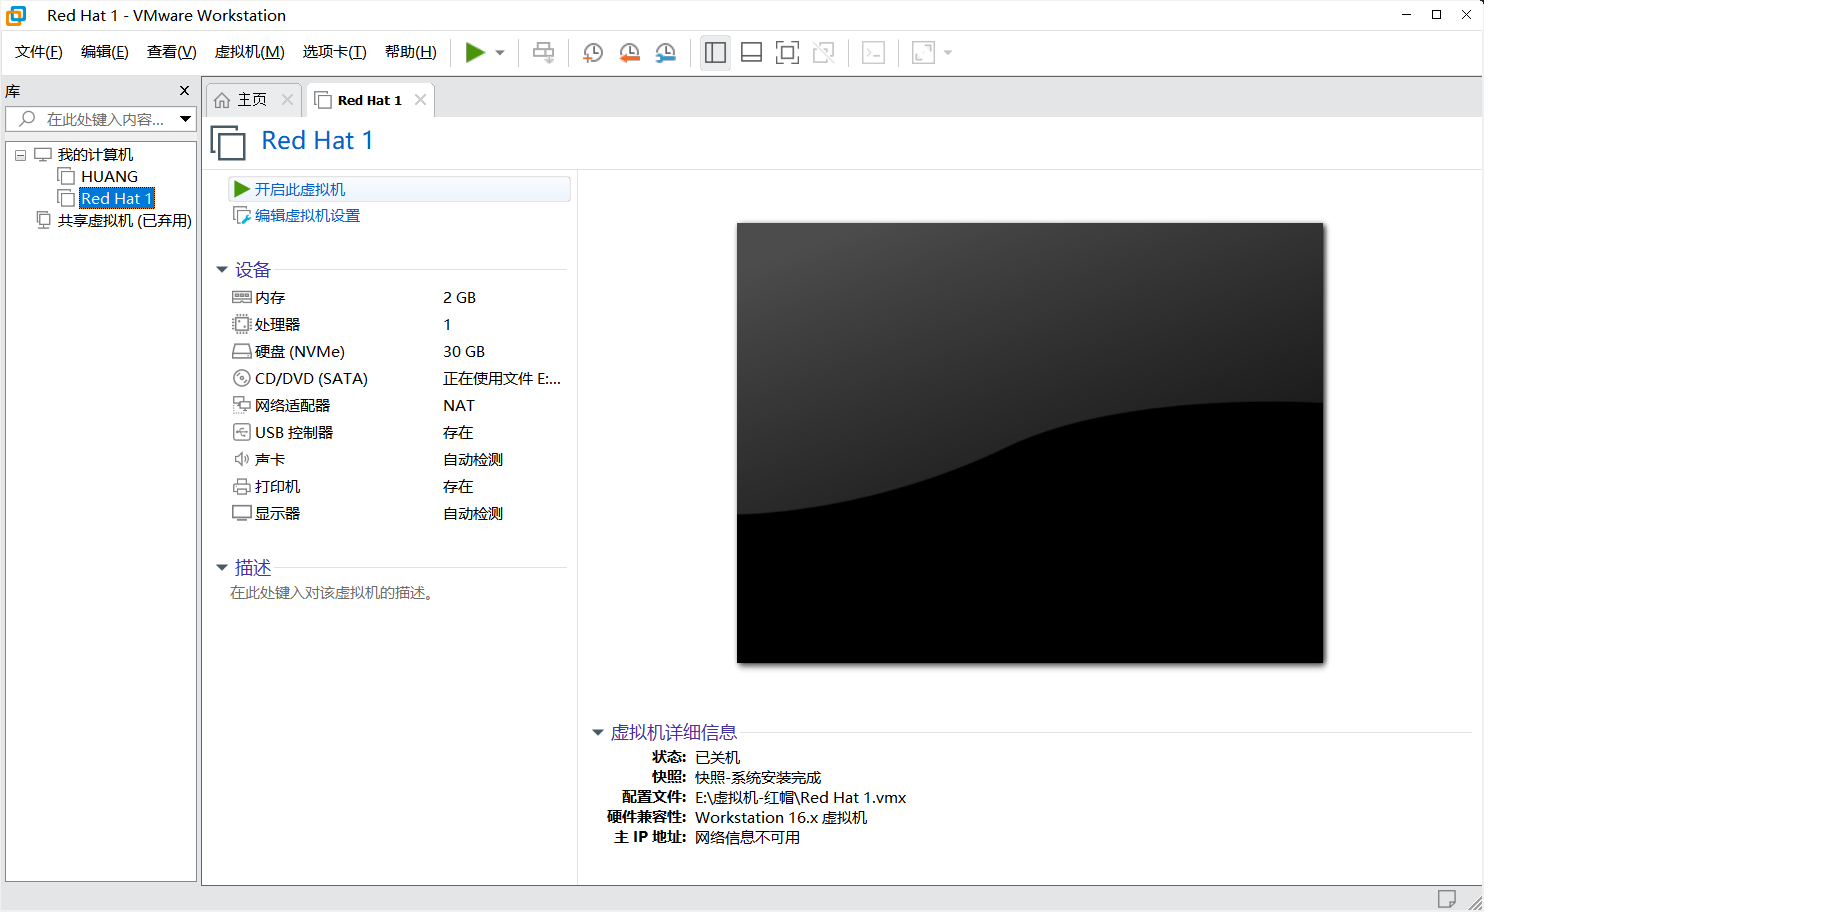Open the 编辑(E) menu

point(104,52)
